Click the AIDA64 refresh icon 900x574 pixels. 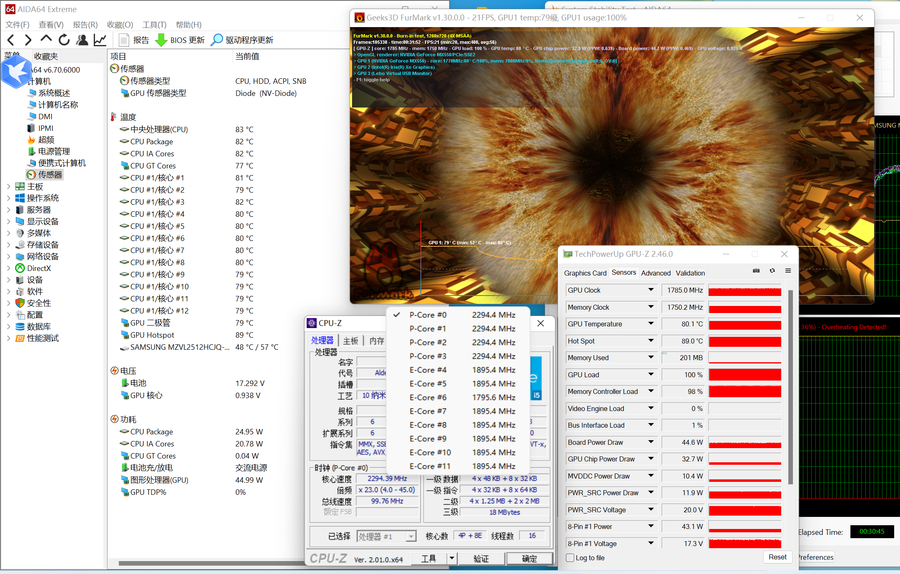click(x=64, y=40)
